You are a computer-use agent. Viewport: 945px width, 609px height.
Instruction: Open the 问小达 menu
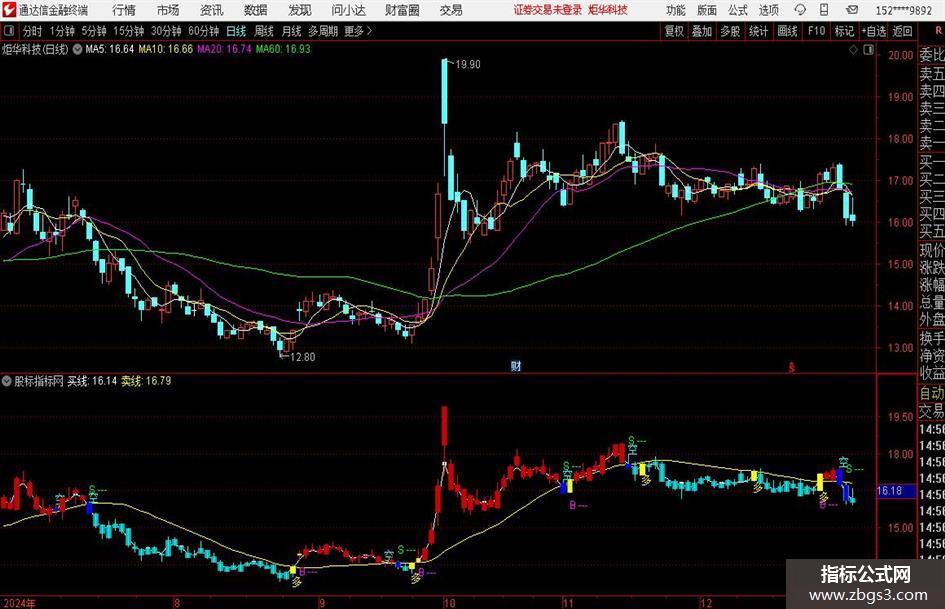tap(348, 10)
